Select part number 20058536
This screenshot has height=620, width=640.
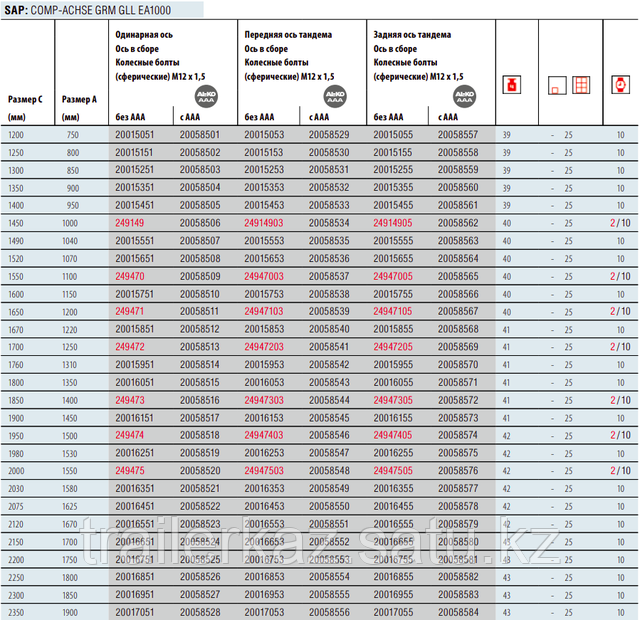(329, 259)
